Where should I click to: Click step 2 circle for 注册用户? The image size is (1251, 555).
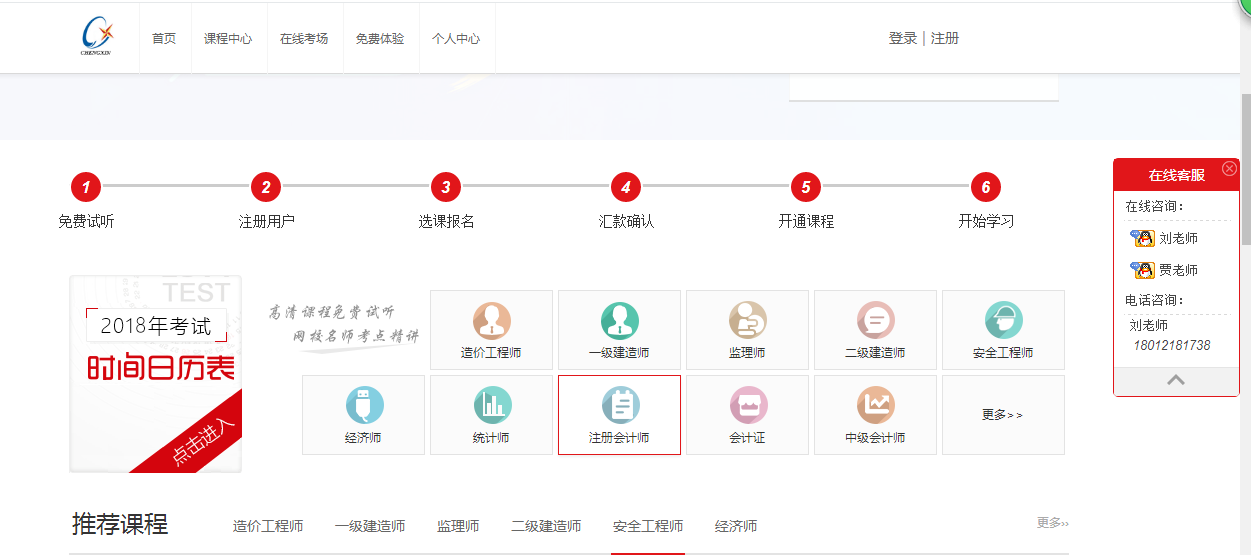pos(266,187)
